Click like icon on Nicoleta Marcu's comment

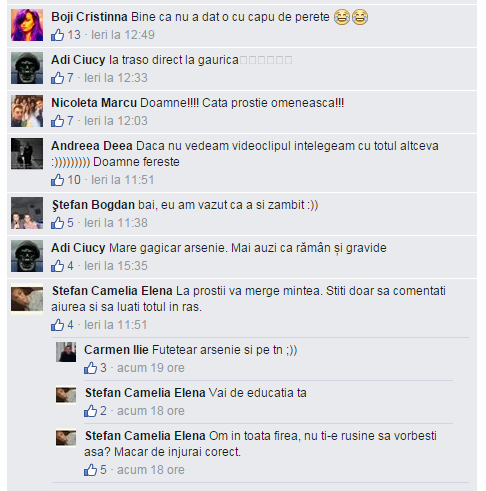pos(57,121)
